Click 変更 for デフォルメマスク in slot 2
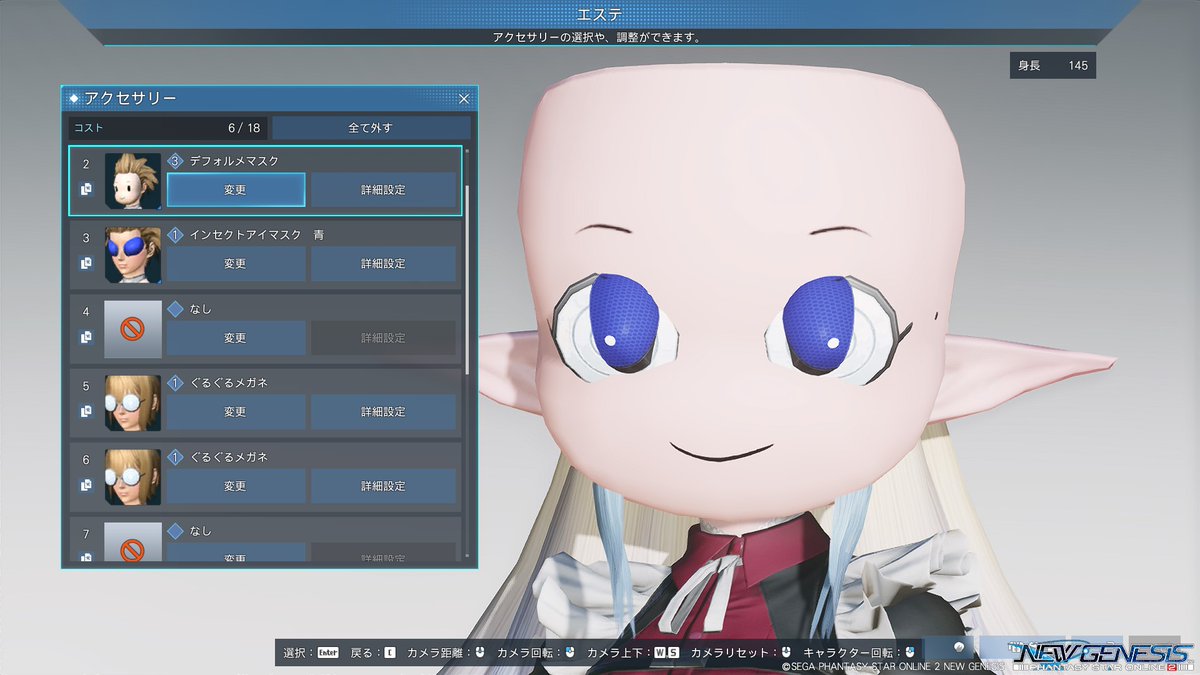Viewport: 1200px width, 675px height. (x=235, y=190)
